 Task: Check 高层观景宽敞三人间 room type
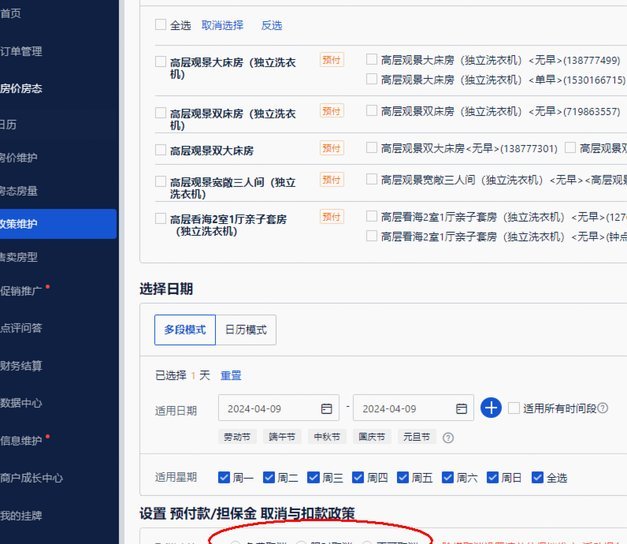160,182
